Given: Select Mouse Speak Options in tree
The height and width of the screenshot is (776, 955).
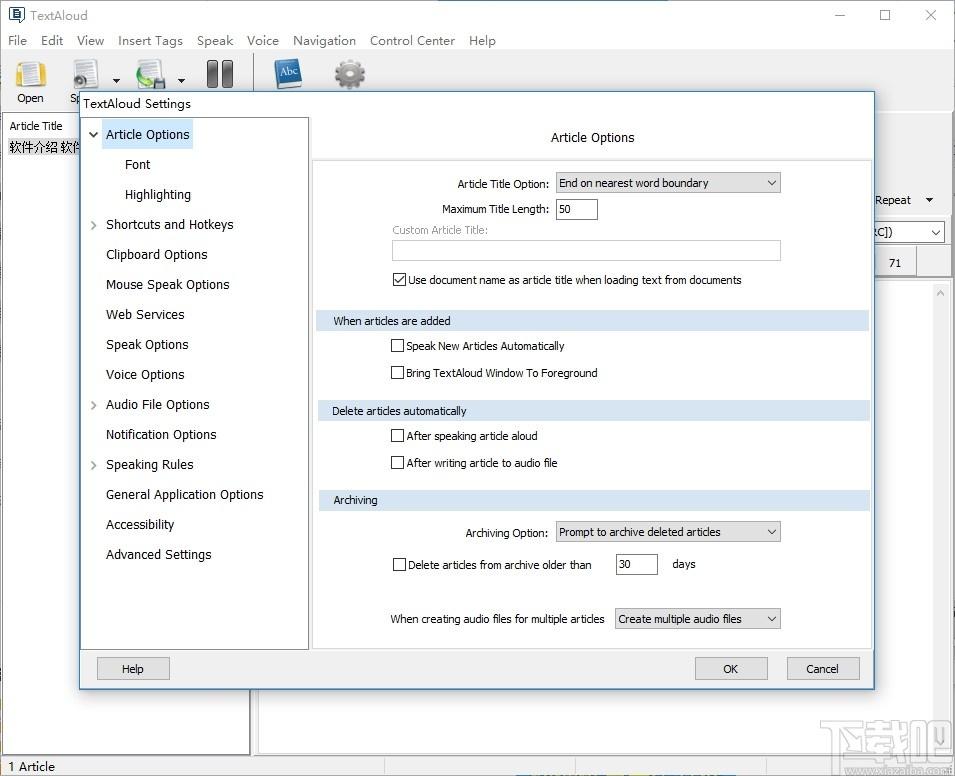Looking at the screenshot, I should tap(167, 284).
